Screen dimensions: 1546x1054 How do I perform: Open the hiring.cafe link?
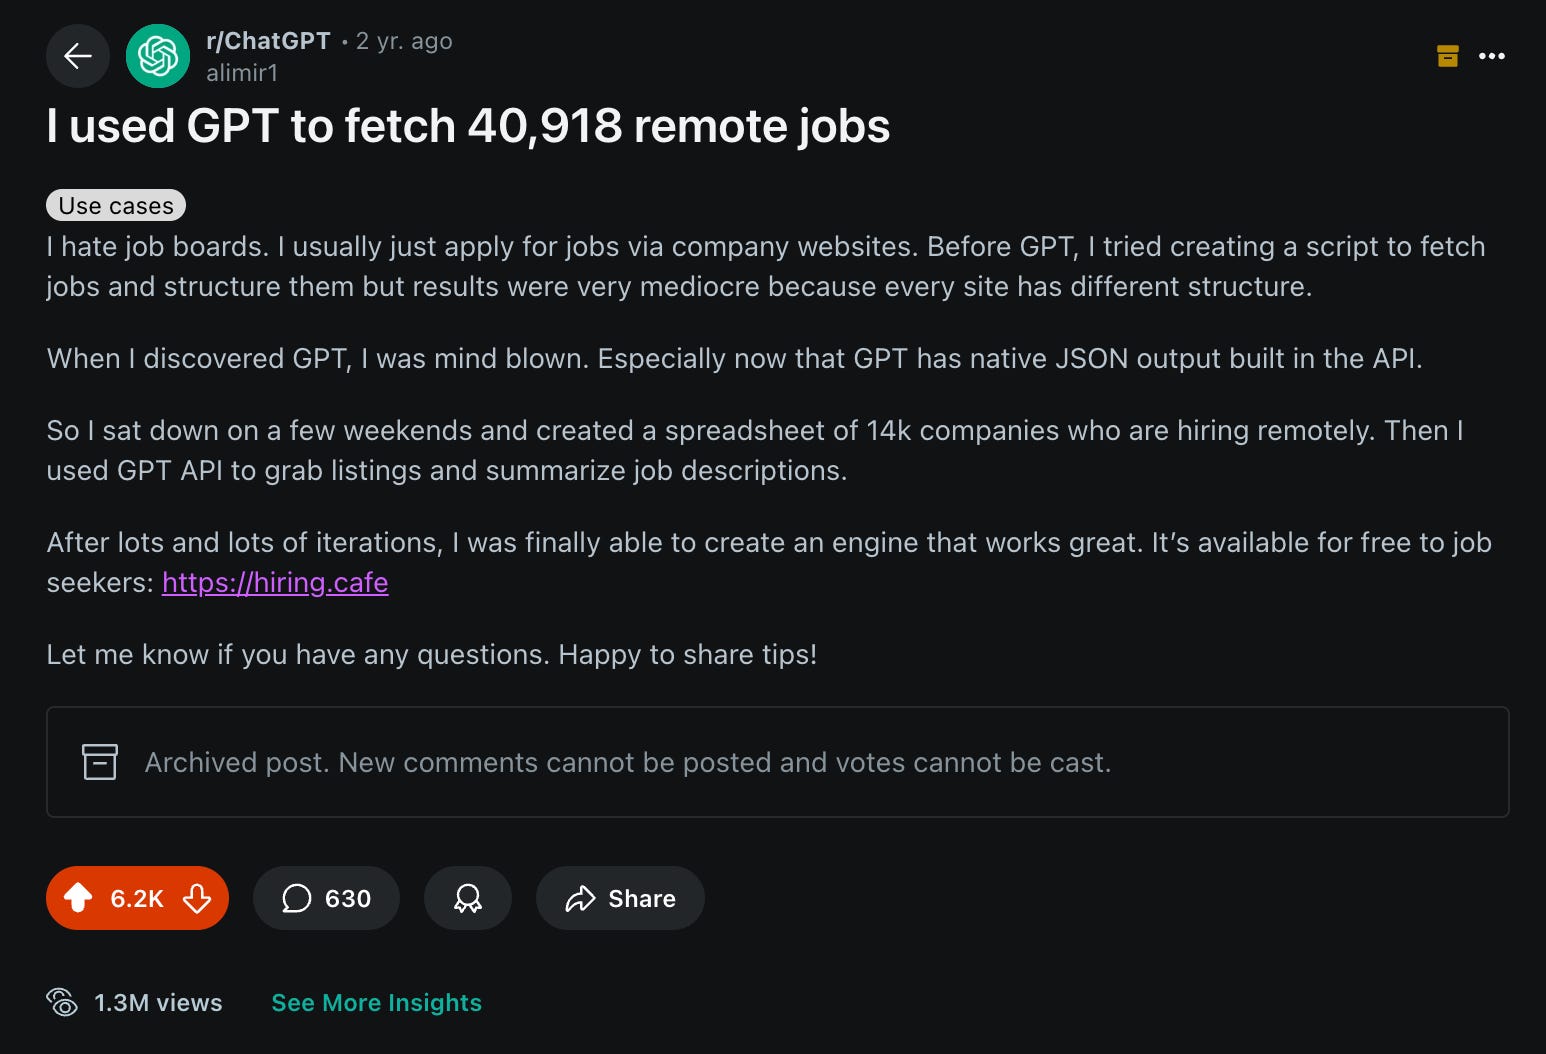tap(275, 582)
